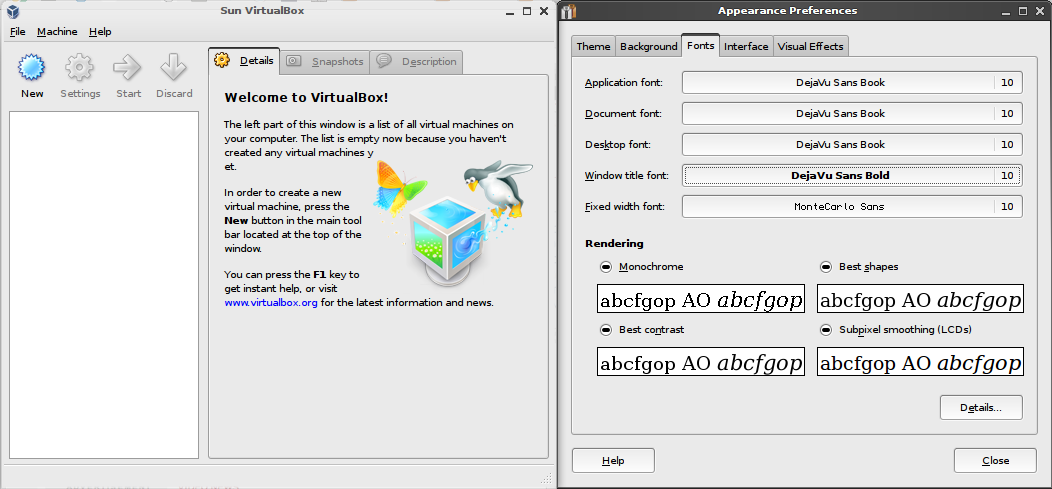Switch to the Visual Effects tab
1052x489 pixels.
click(x=810, y=46)
